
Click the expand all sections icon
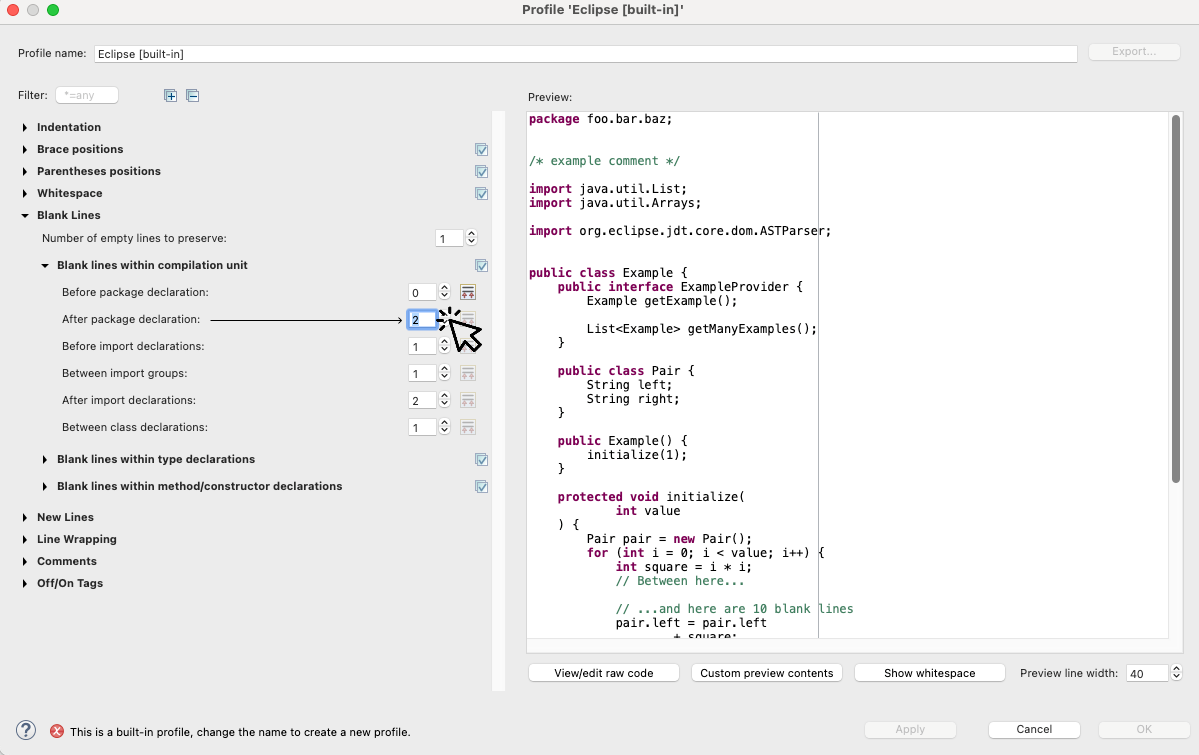[171, 96]
